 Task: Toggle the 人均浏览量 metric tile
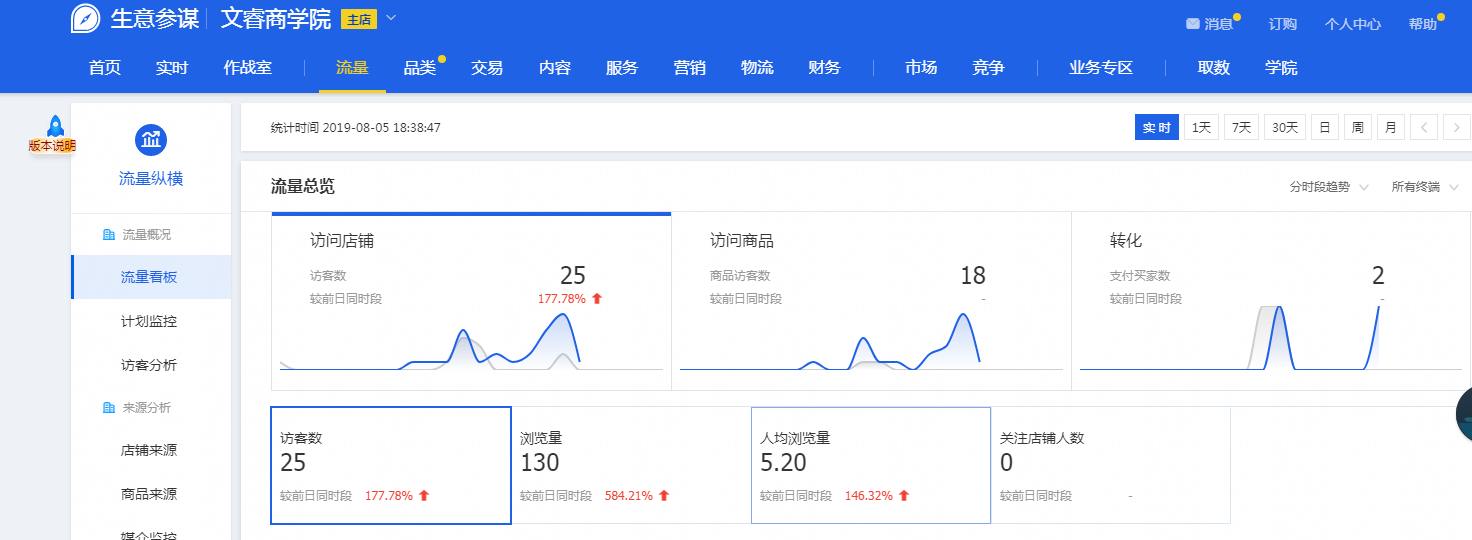click(x=871, y=465)
